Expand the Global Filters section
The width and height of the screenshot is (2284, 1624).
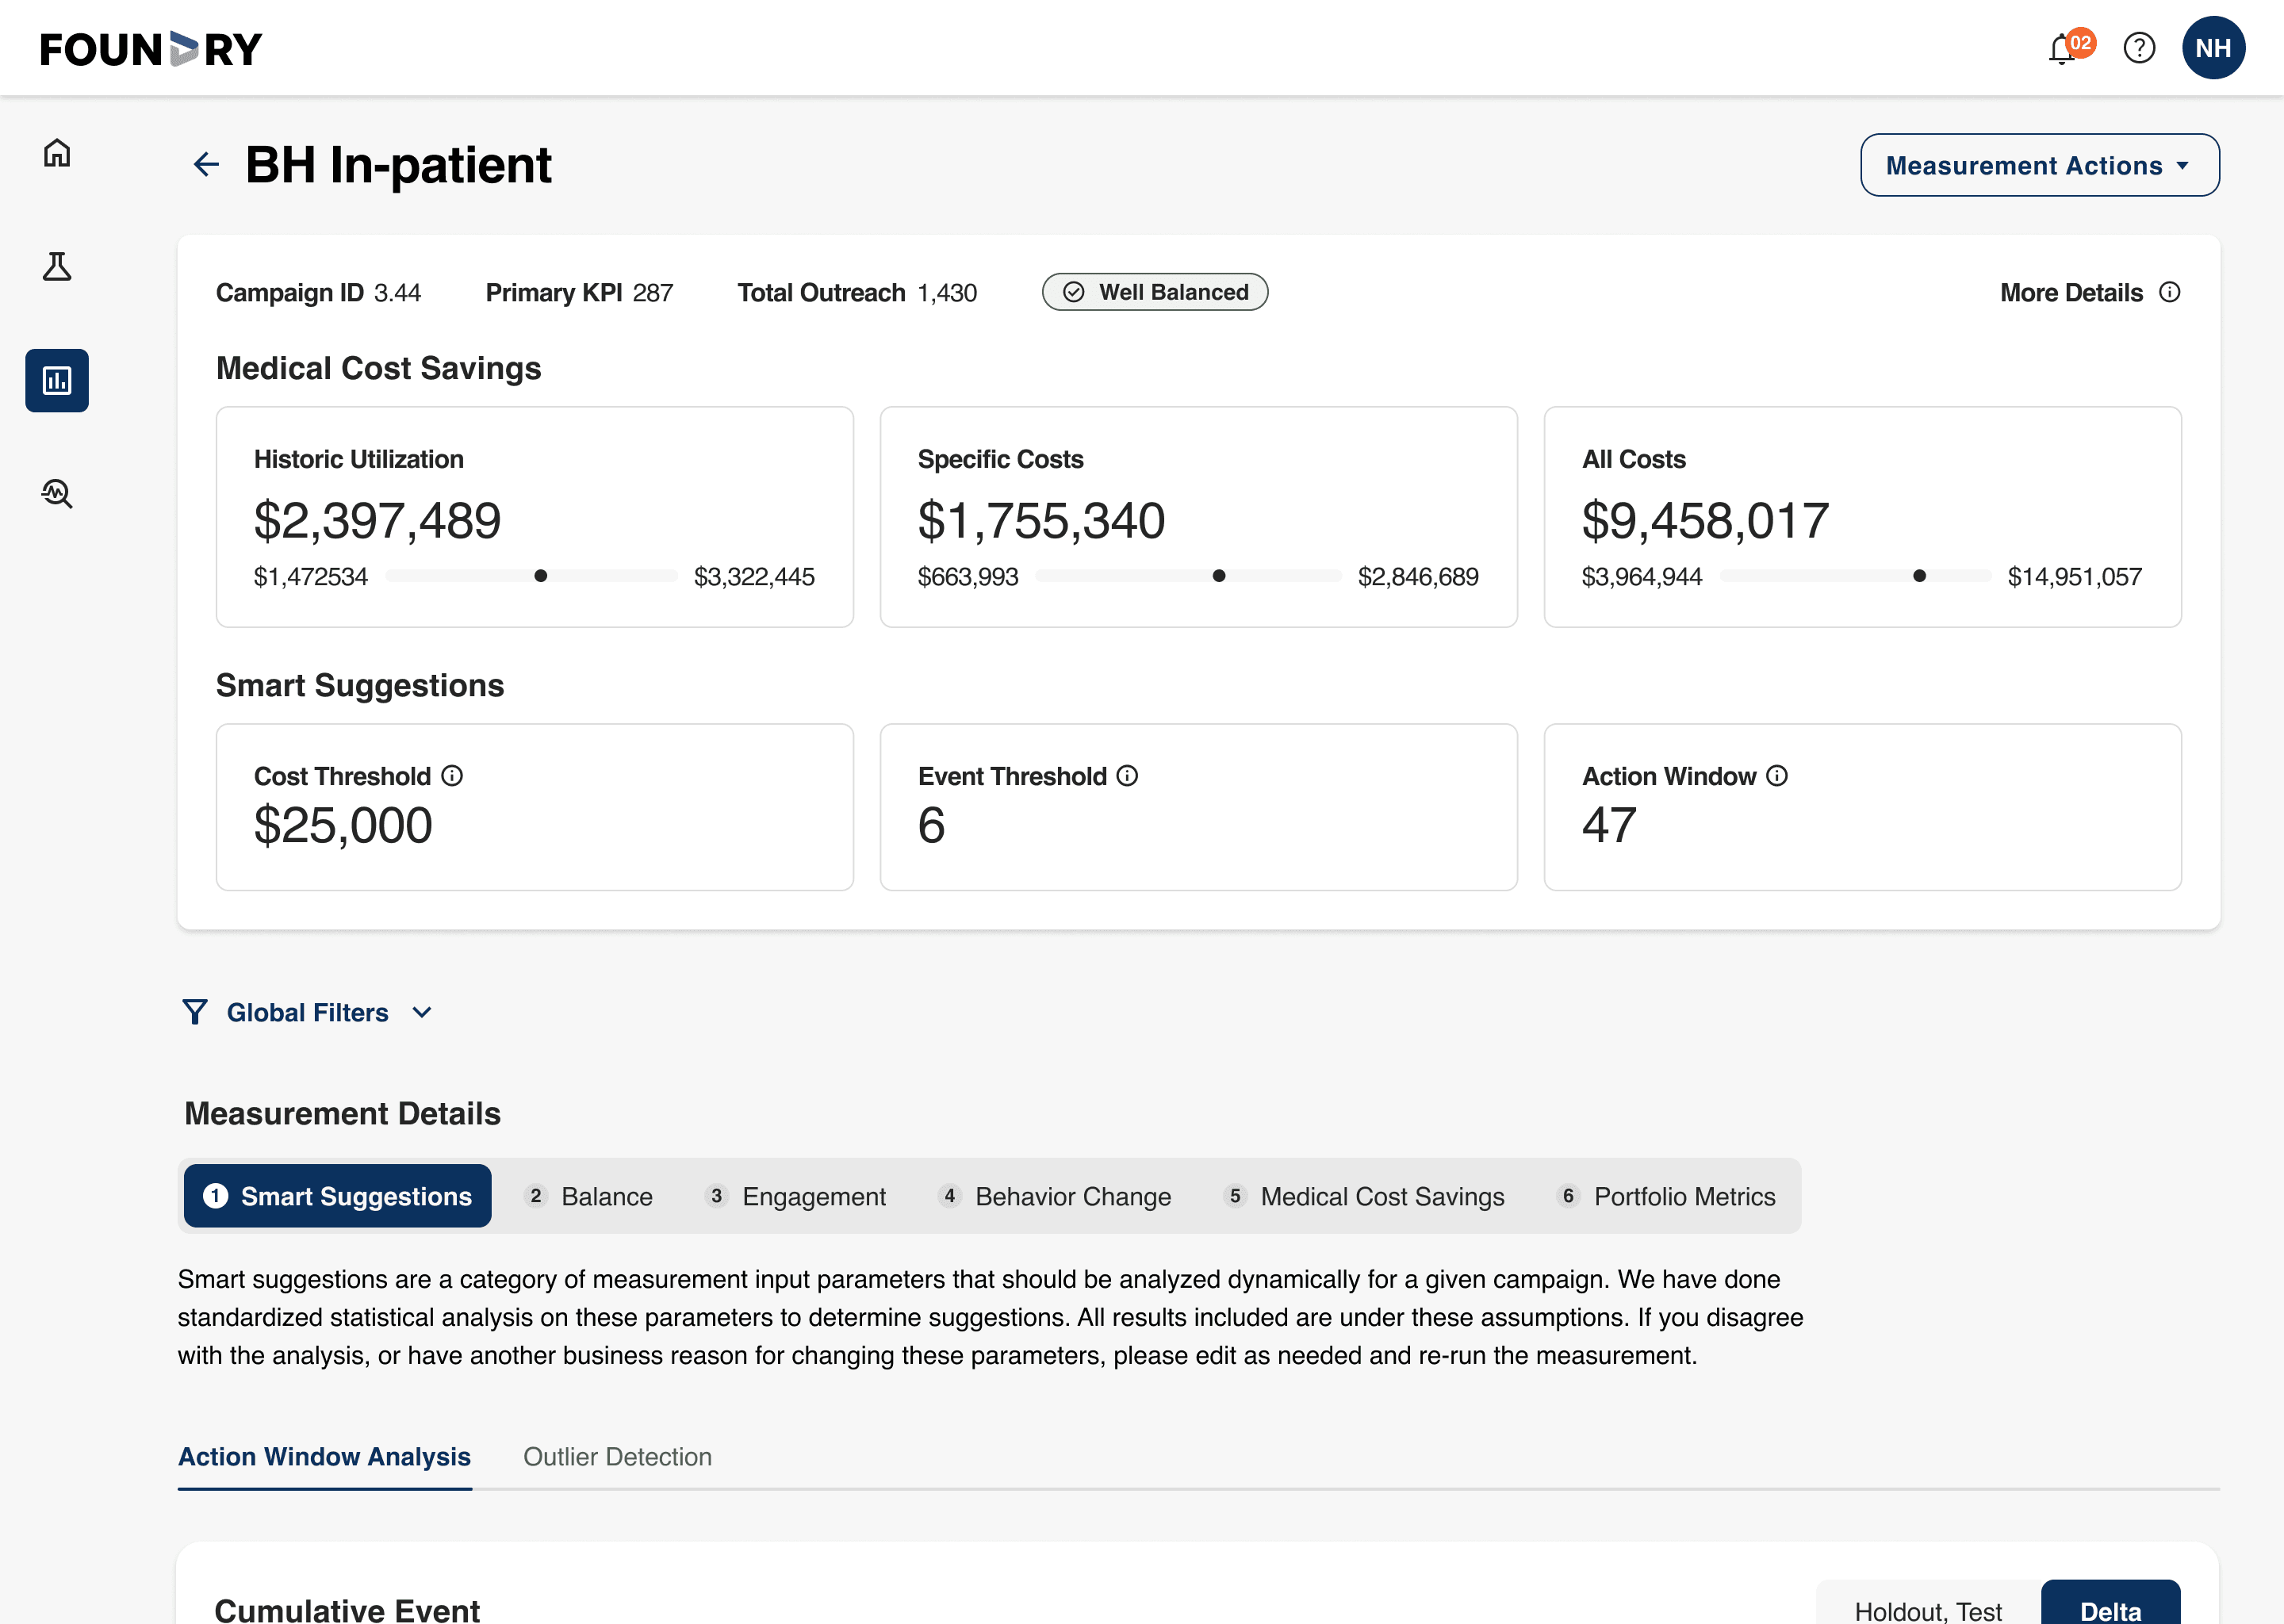coord(308,1012)
